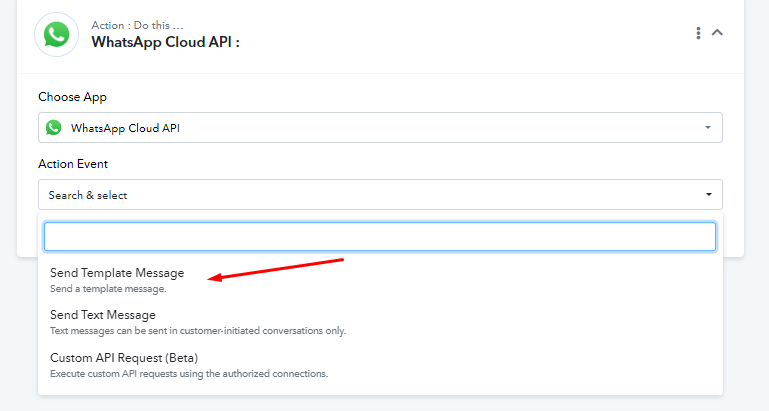Open the three-dot options menu
769x411 pixels.
pos(698,33)
